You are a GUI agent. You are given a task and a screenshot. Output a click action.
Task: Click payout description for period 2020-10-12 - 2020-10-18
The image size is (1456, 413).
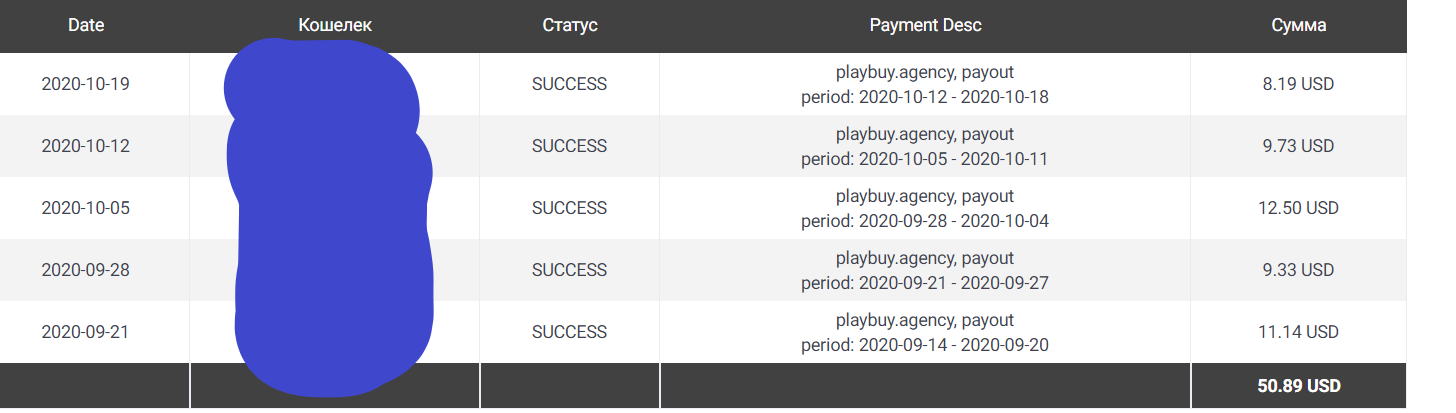[925, 84]
